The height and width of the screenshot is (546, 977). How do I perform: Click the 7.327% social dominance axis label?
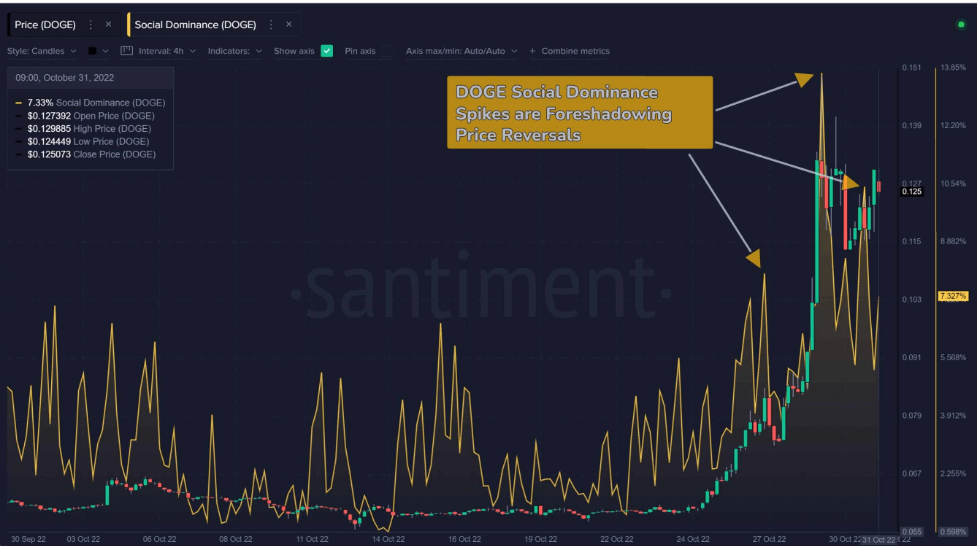953,296
